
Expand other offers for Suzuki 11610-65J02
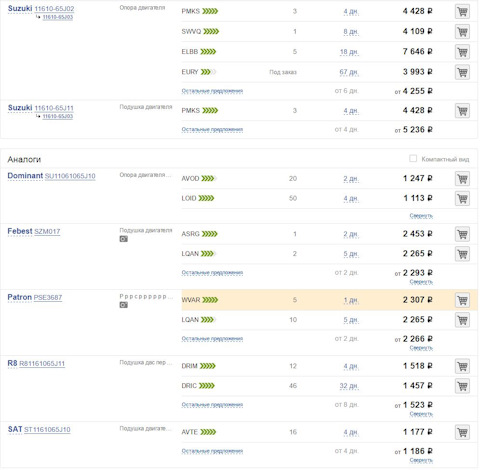(212, 91)
